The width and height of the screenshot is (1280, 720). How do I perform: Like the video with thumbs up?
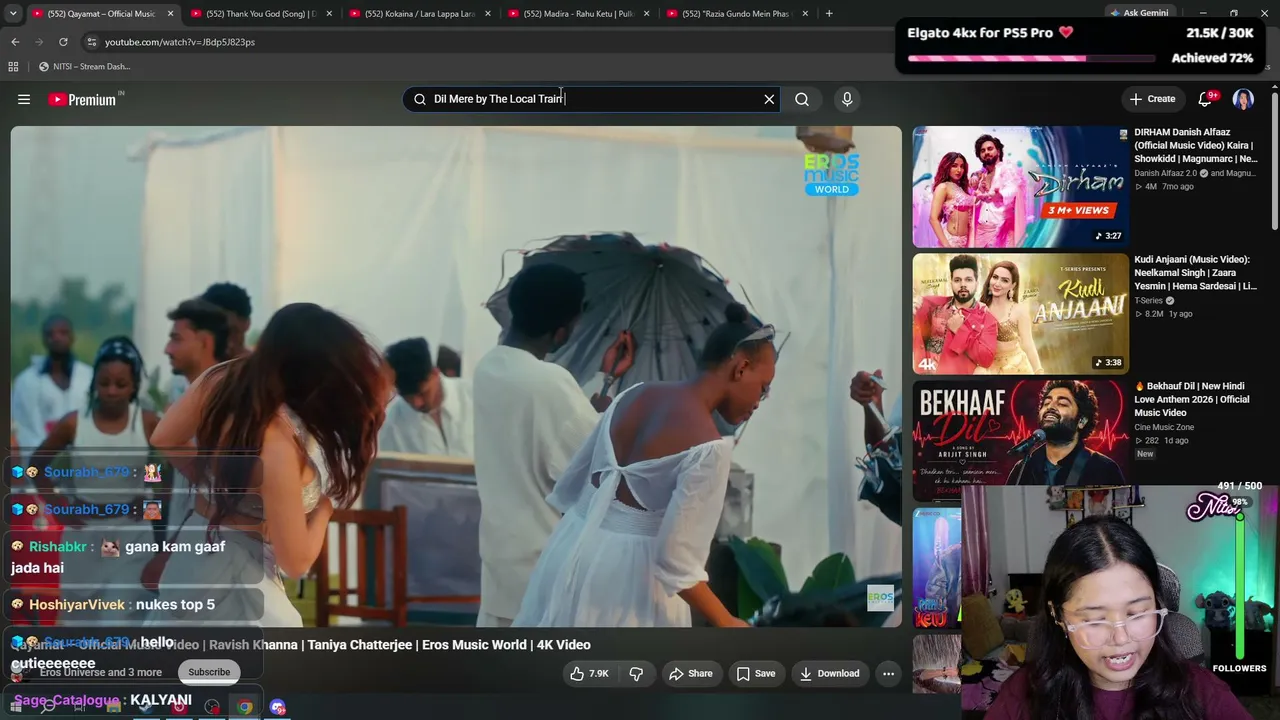[590, 674]
